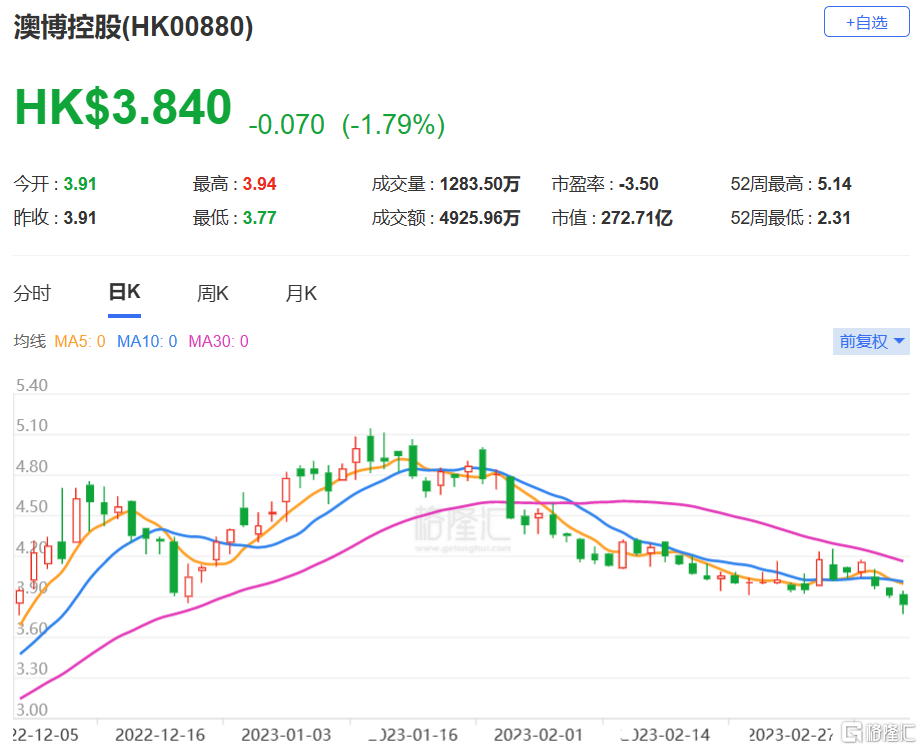This screenshot has height=750, width=923.
Task: Click the 52周最低 value 2.31
Action: [x=834, y=218]
